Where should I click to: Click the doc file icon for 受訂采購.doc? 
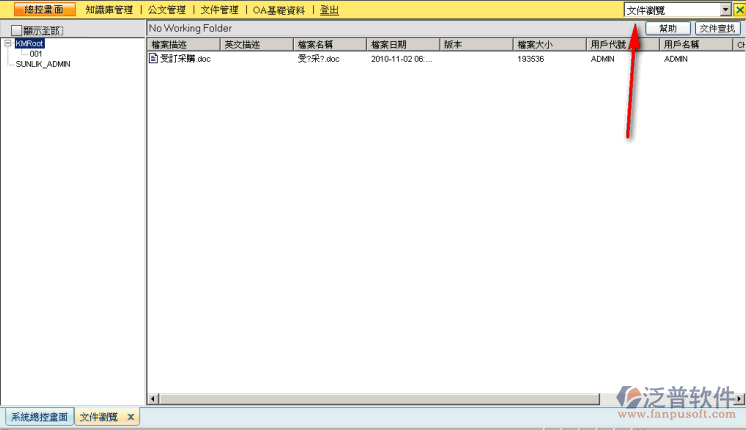(x=153, y=59)
